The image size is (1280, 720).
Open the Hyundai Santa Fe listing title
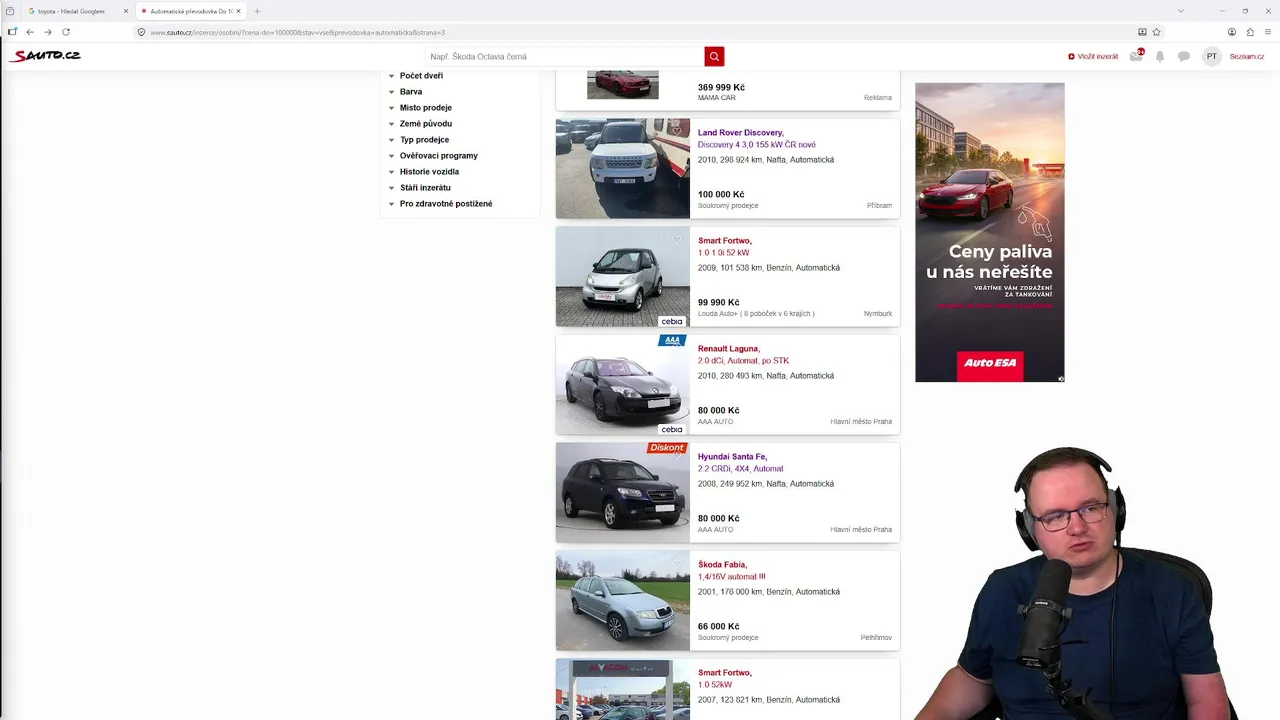pos(732,456)
